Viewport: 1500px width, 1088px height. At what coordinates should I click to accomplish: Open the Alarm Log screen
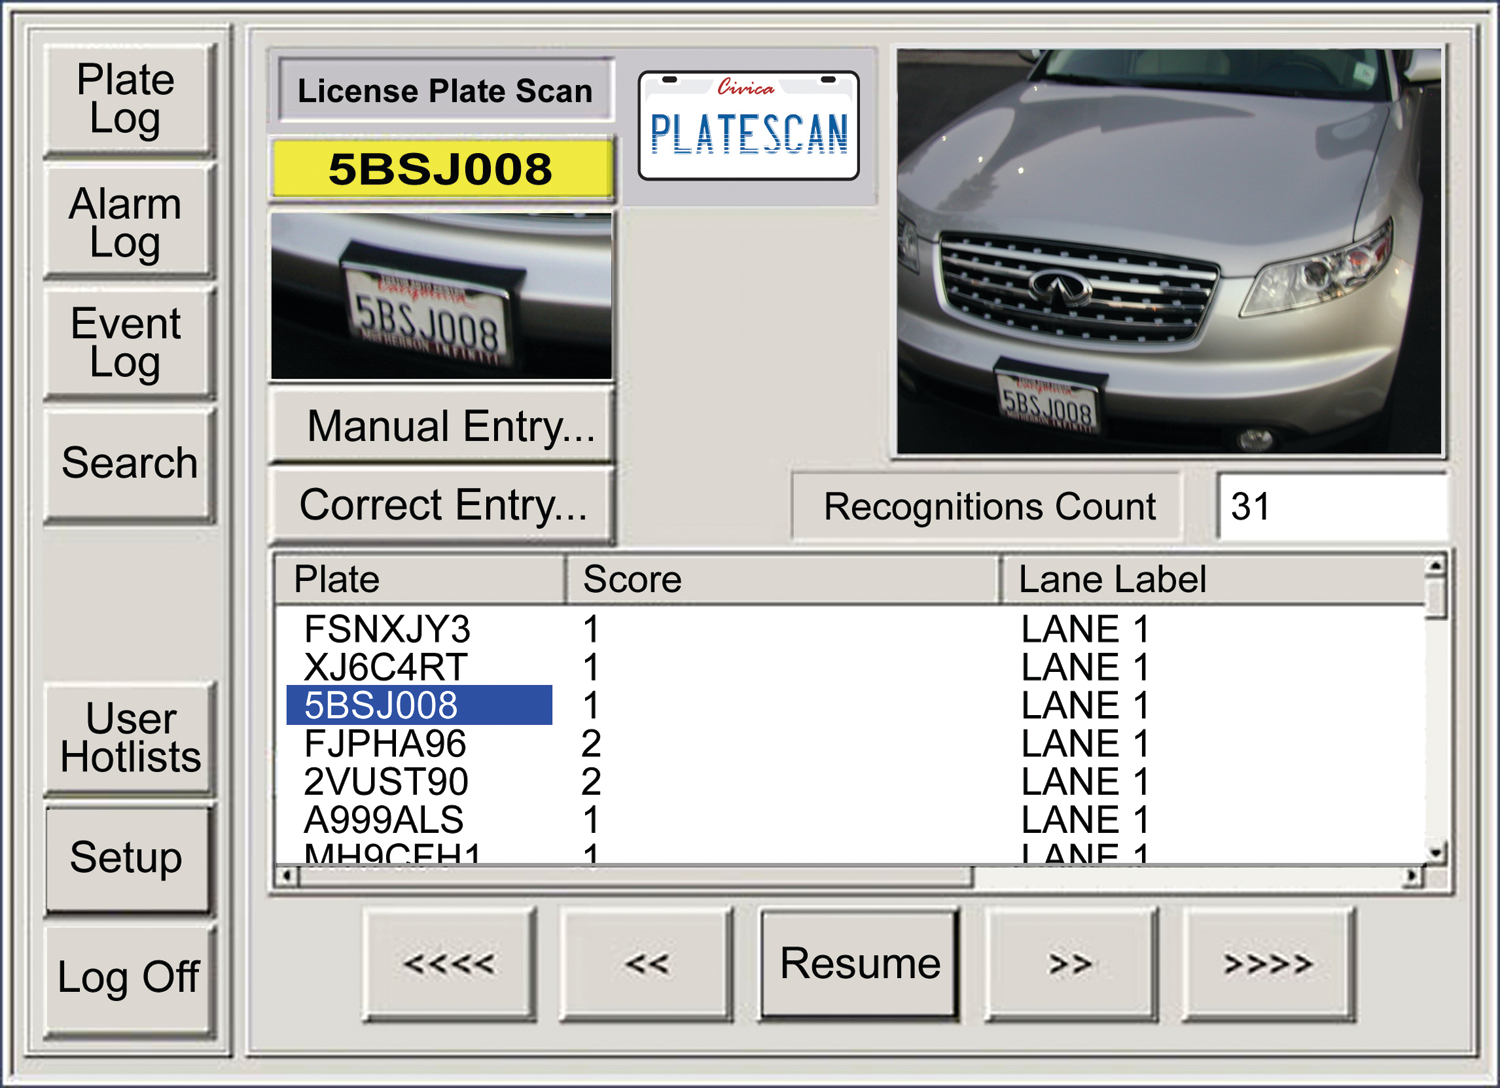click(127, 222)
